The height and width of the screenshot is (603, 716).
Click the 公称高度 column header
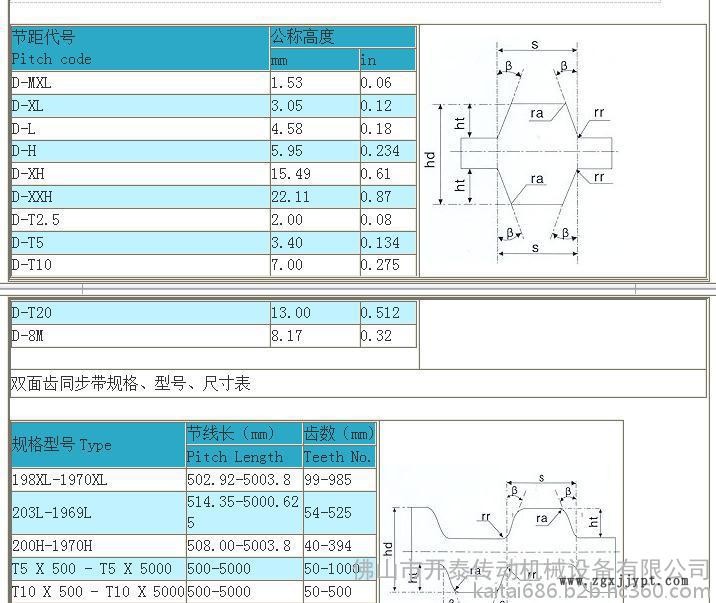342,37
